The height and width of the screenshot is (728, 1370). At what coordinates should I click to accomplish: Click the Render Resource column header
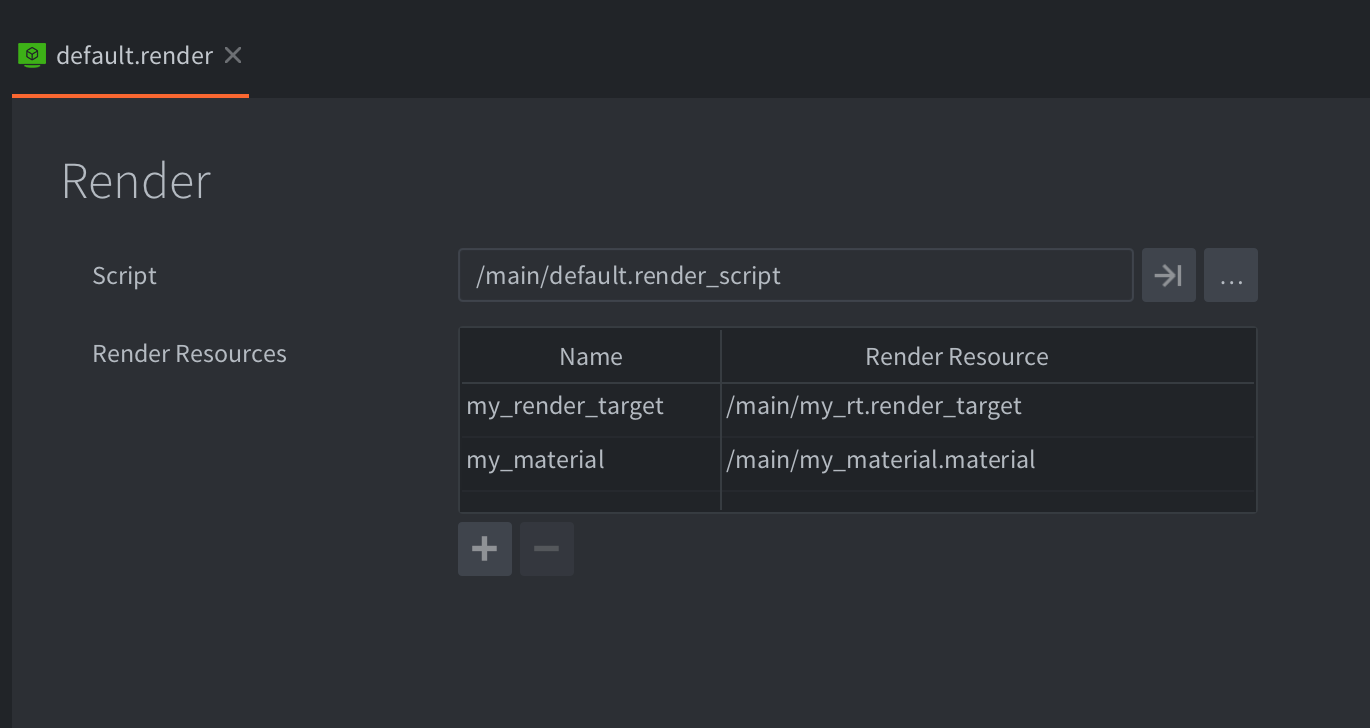[956, 356]
